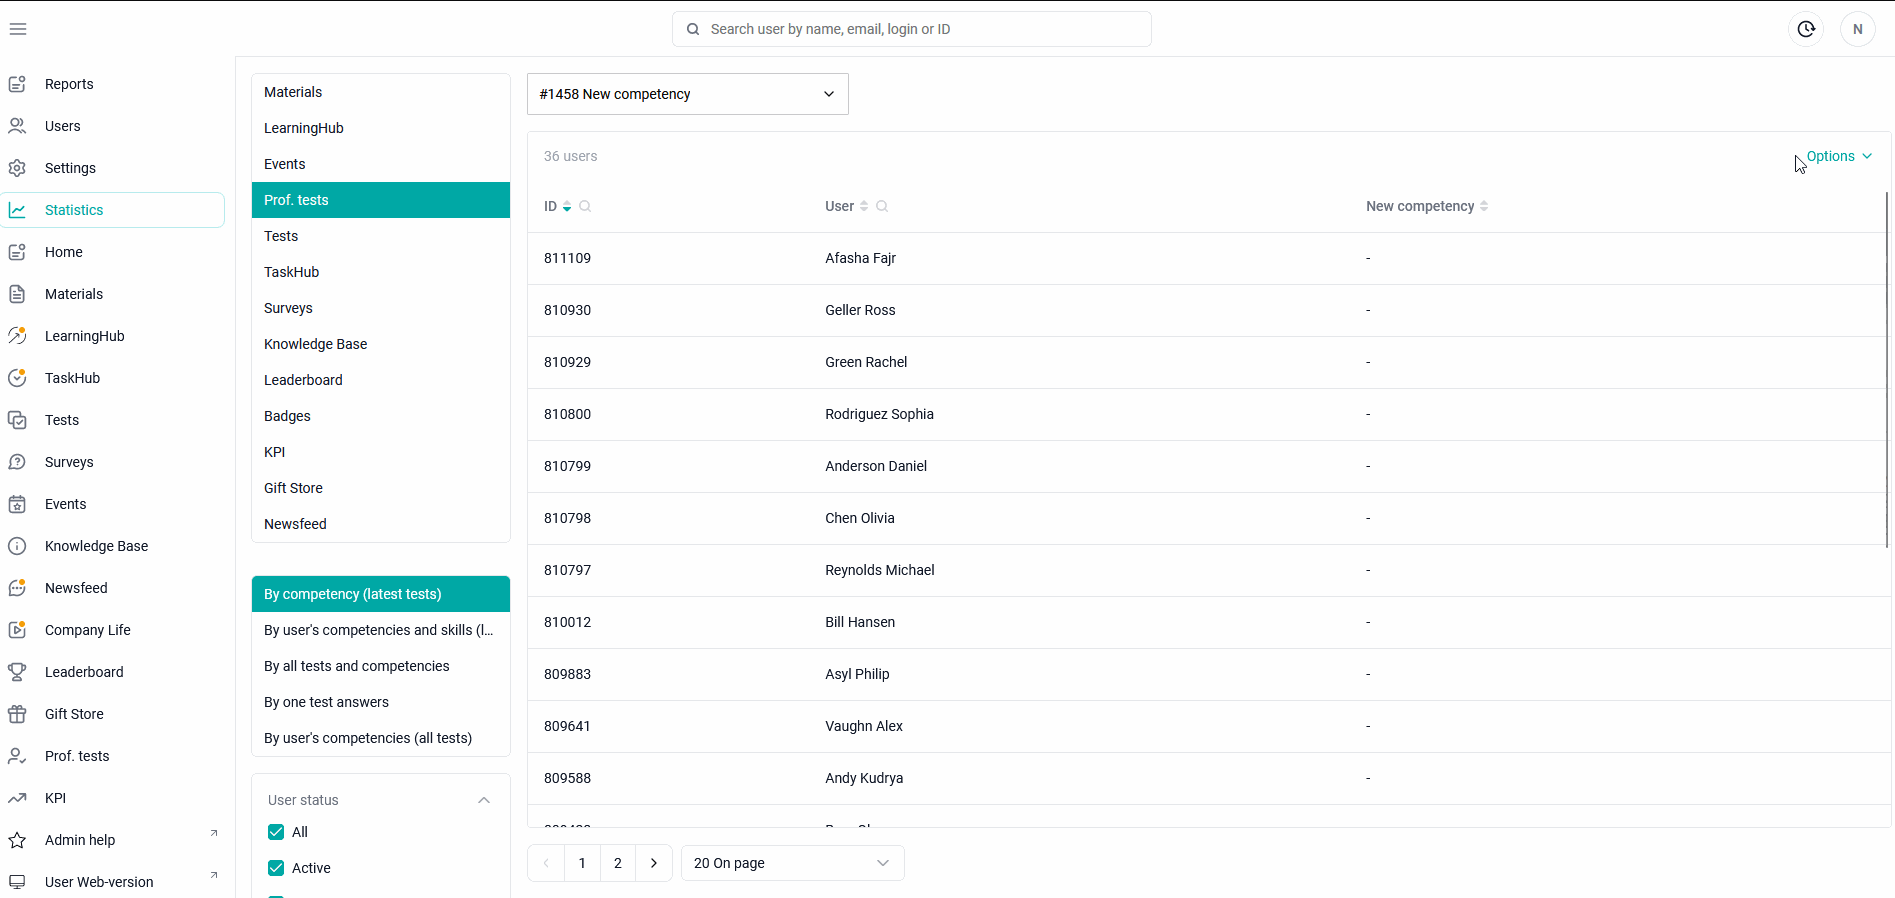The image size is (1895, 898).
Task: Open the hamburger menu icon
Action: pyautogui.click(x=18, y=29)
